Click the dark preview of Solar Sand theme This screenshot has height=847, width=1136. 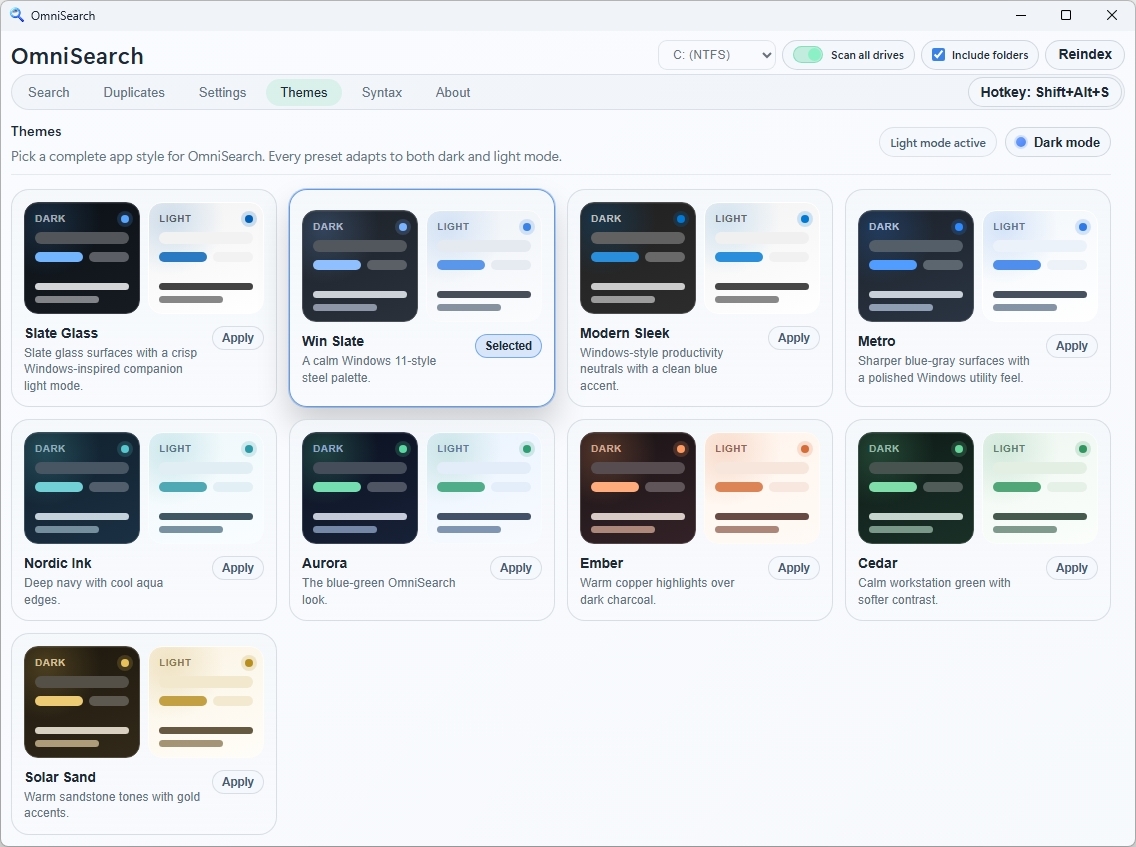(81, 702)
